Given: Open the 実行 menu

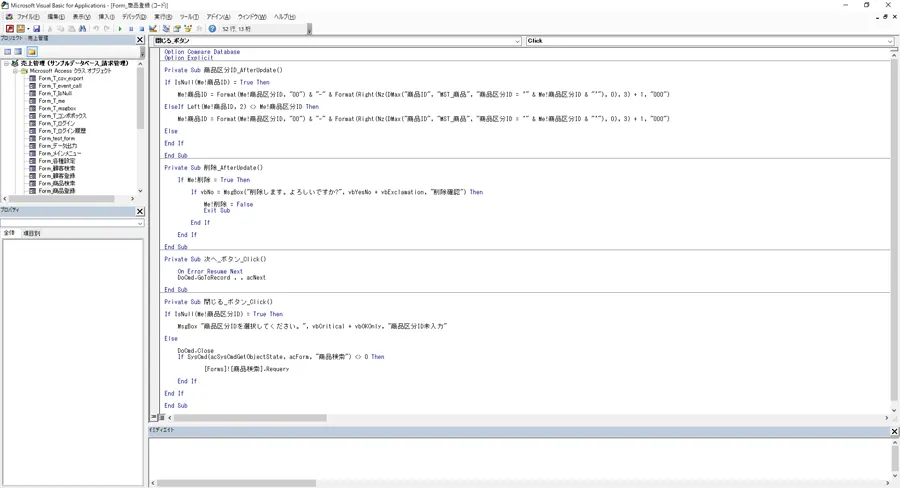Looking at the screenshot, I should pyautogui.click(x=162, y=17).
